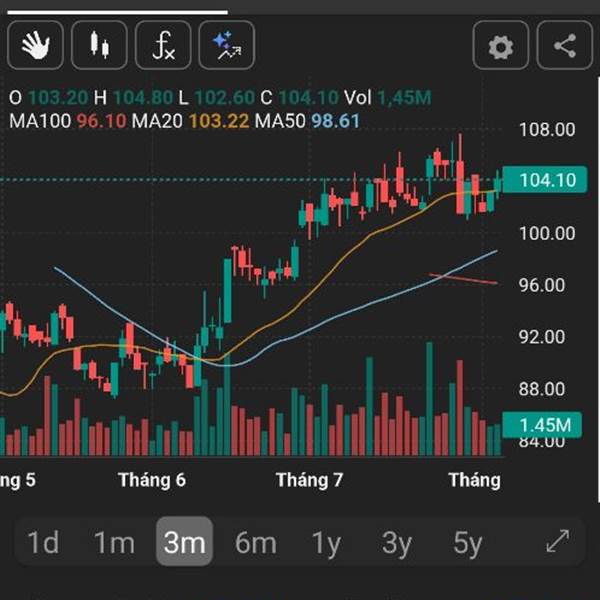Click the open price O 103.20

pyautogui.click(x=49, y=98)
